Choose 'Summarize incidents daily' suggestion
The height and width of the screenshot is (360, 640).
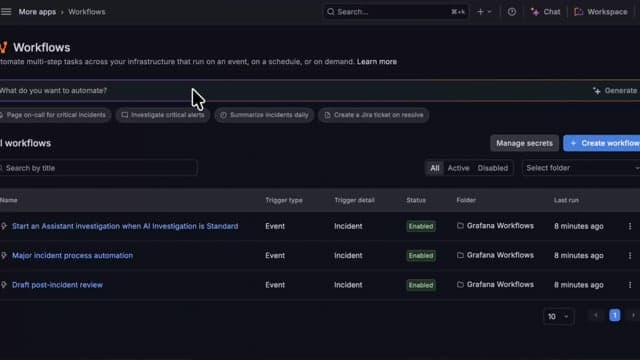264,115
